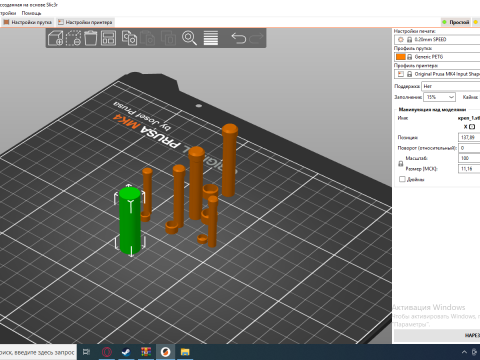Open the supports dropdown
480x360 pixels.
(x=451, y=86)
